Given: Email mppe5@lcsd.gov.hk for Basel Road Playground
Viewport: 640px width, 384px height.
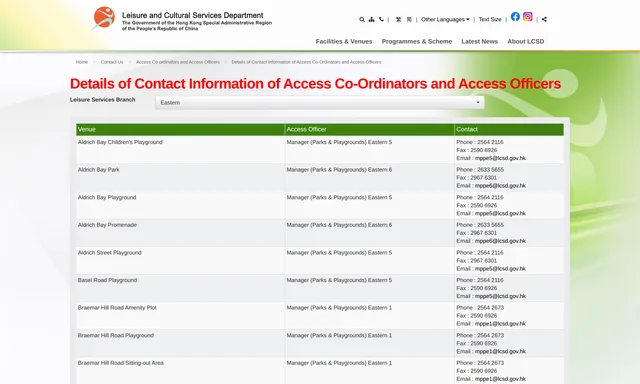Looking at the screenshot, I should (x=500, y=296).
